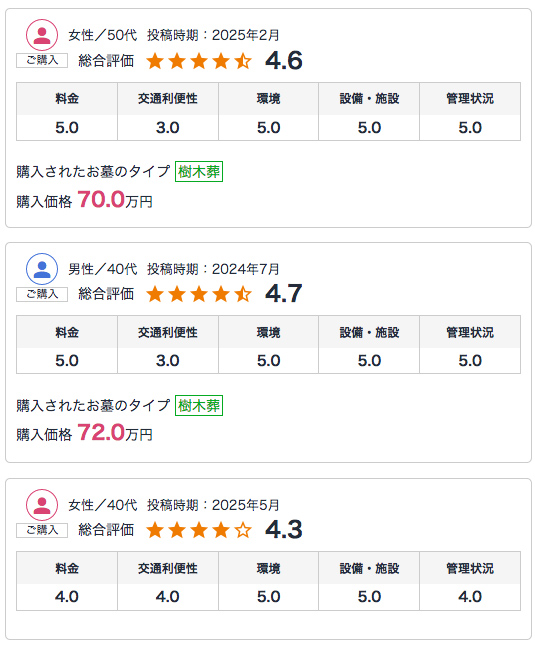Click the blue male avatar of the 40代 reviewer
The height and width of the screenshot is (649, 535).
42,269
